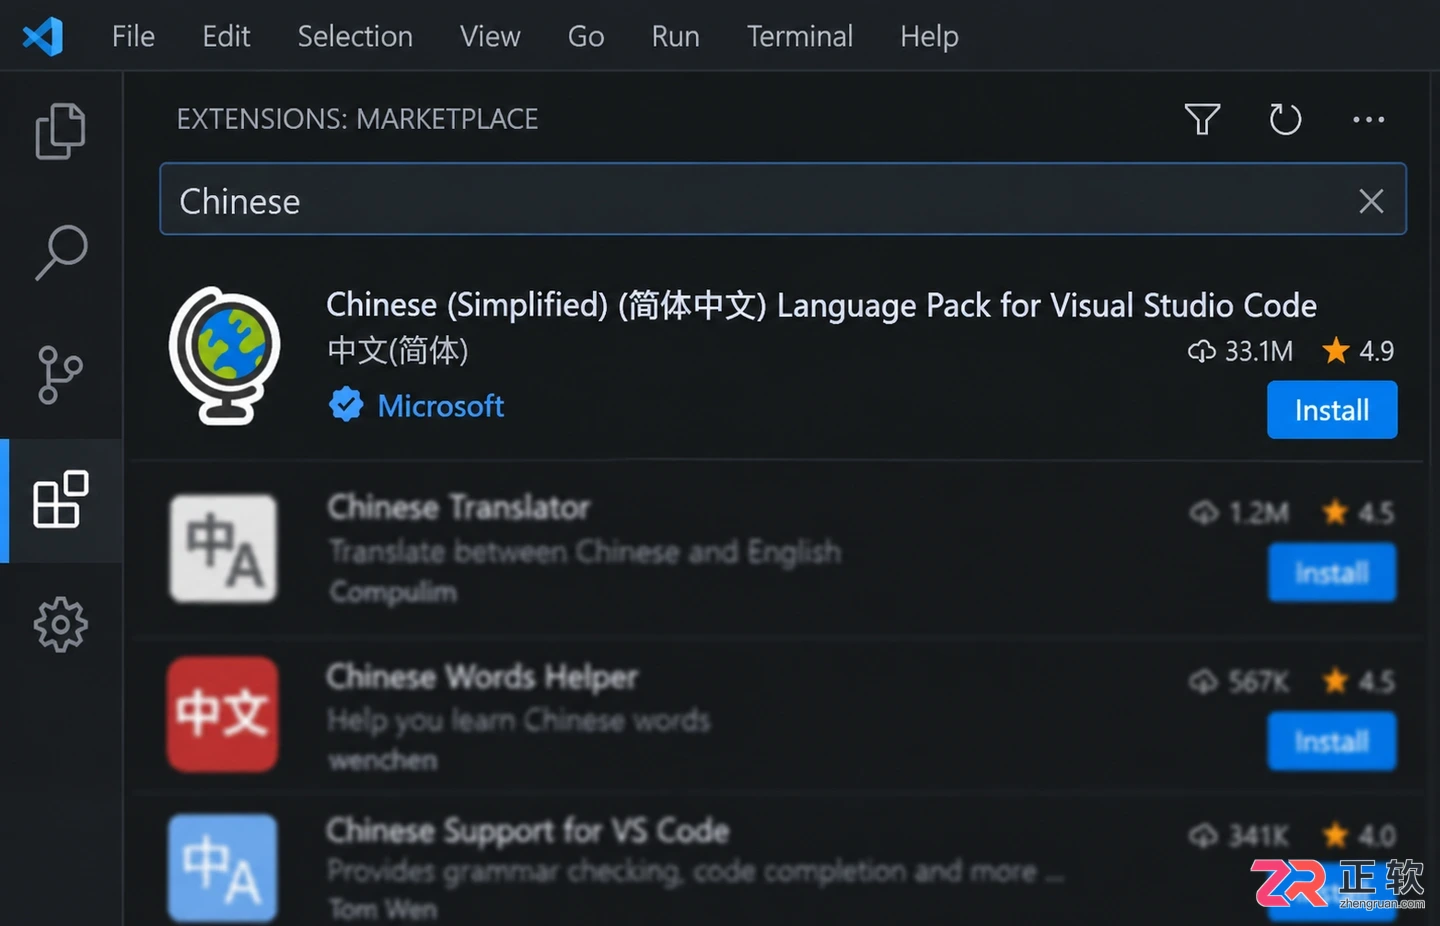
Task: Open the Source Control view
Action: tap(60, 375)
